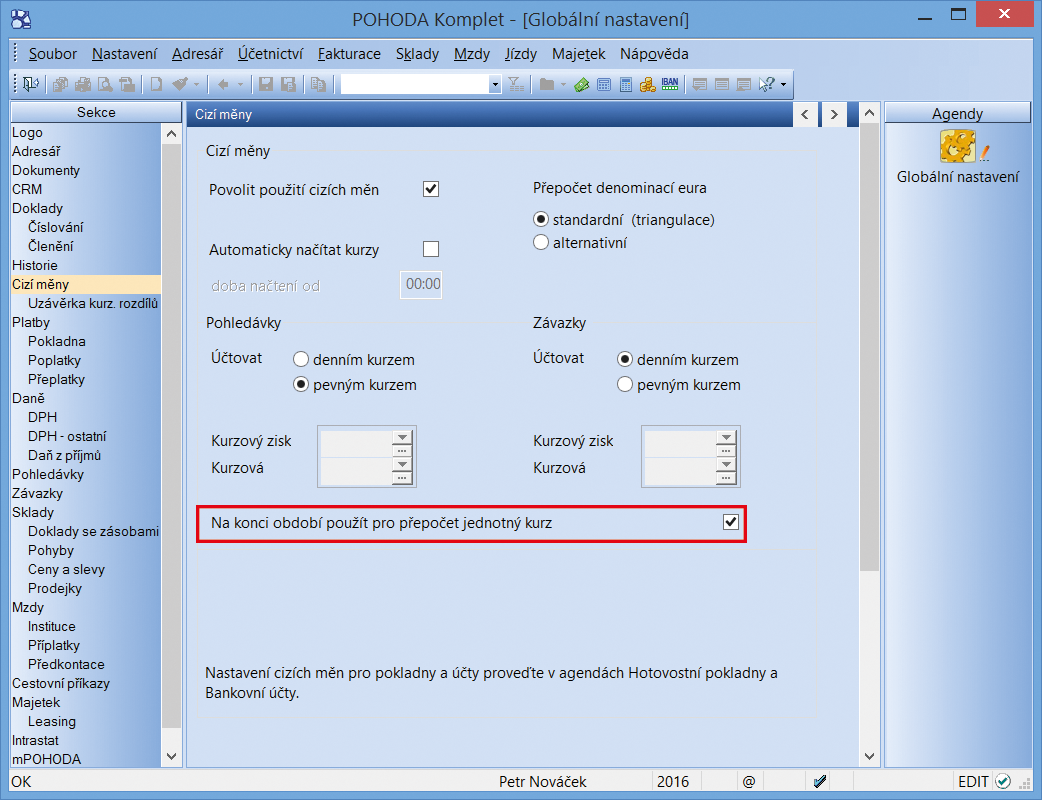Select pevným kurzem under Závazky
The width and height of the screenshot is (1042, 800).
click(625, 385)
